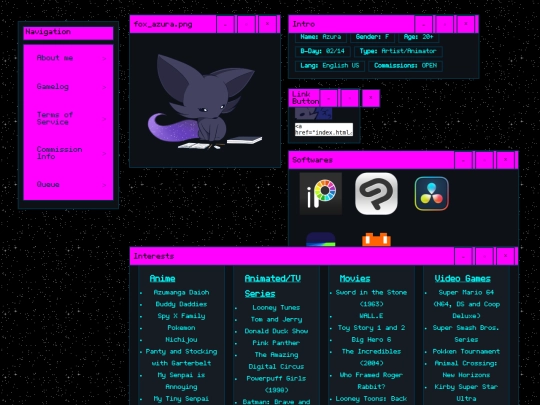540x405 pixels.
Task: Maximize the Interests window
Action: click(485, 256)
